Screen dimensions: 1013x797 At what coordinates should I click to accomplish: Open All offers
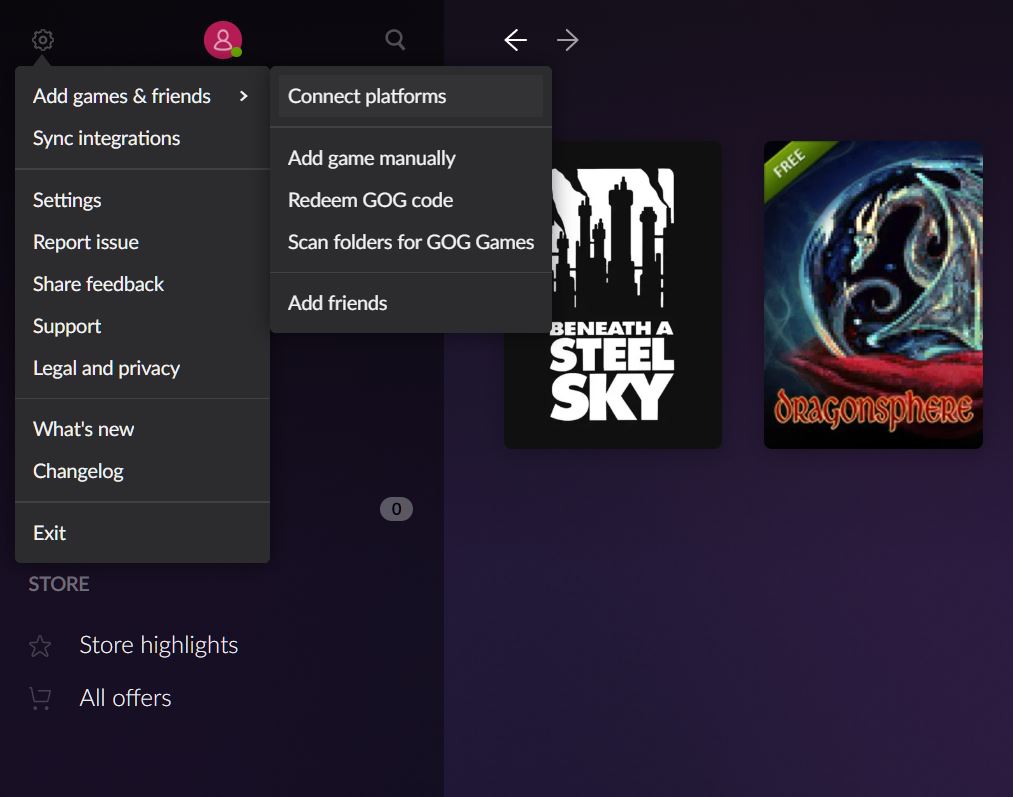(x=125, y=698)
